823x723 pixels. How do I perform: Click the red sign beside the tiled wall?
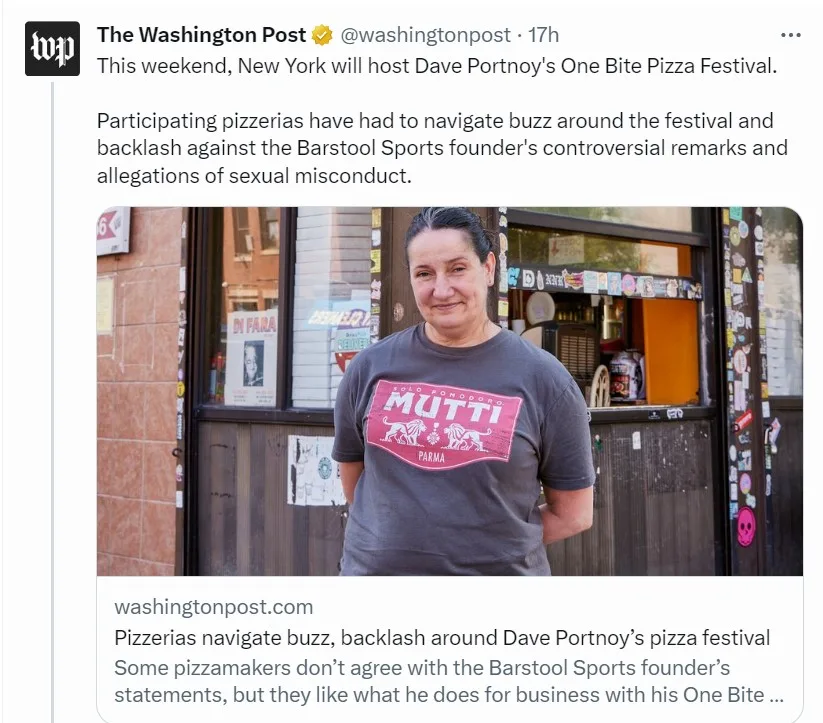point(113,230)
